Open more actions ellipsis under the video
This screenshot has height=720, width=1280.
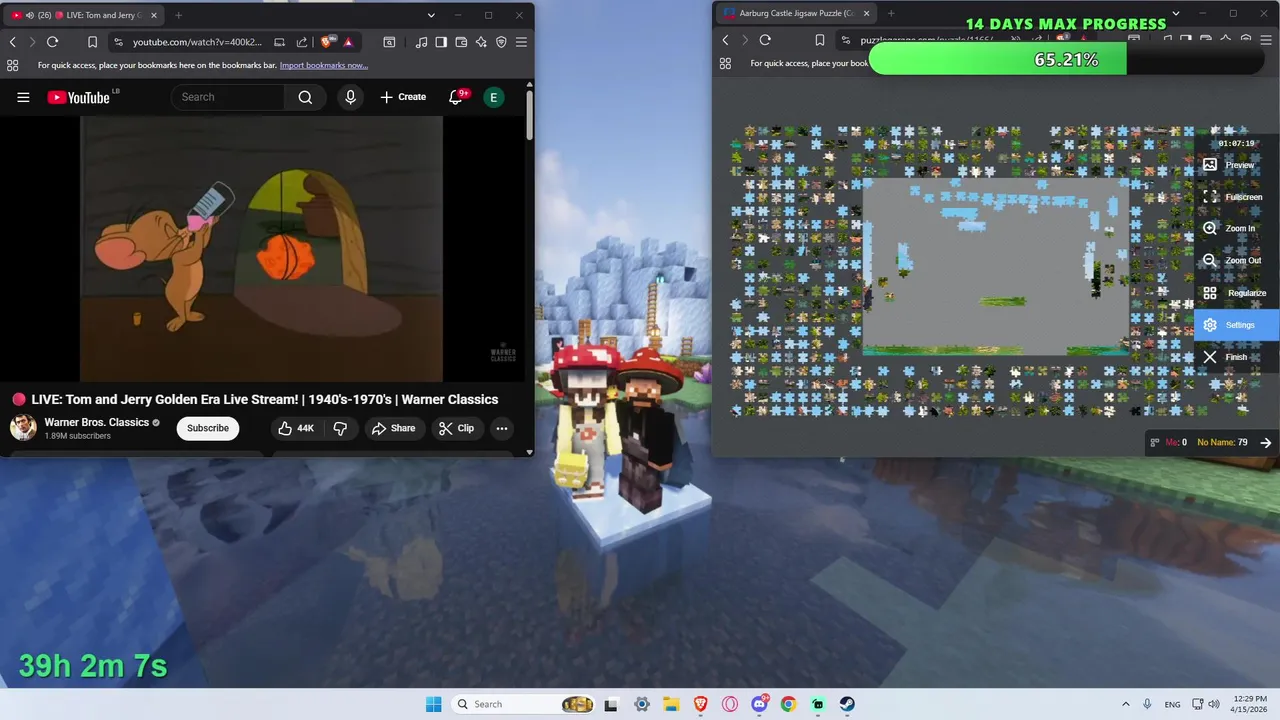coord(502,428)
